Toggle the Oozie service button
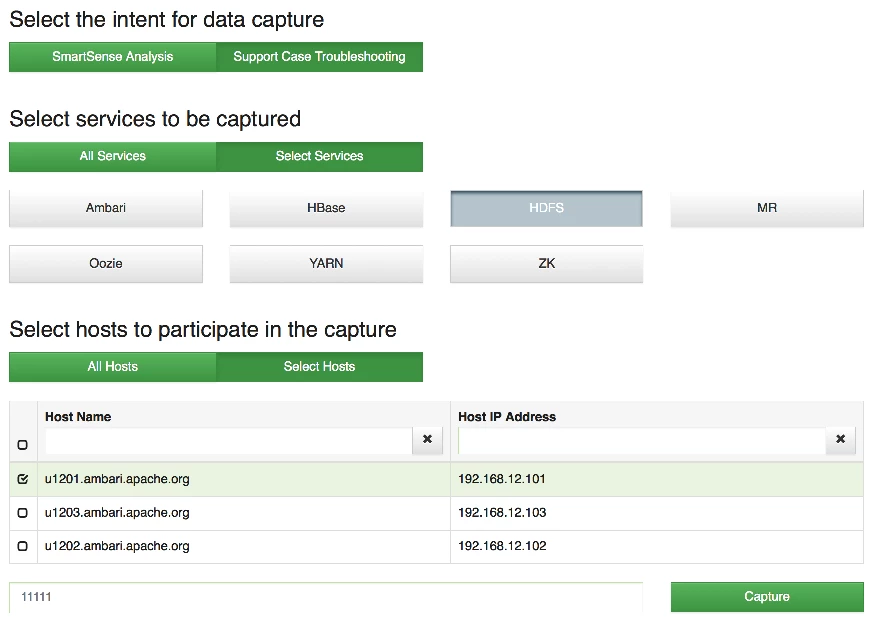Screen dimensions: 875x623 click(x=106, y=263)
